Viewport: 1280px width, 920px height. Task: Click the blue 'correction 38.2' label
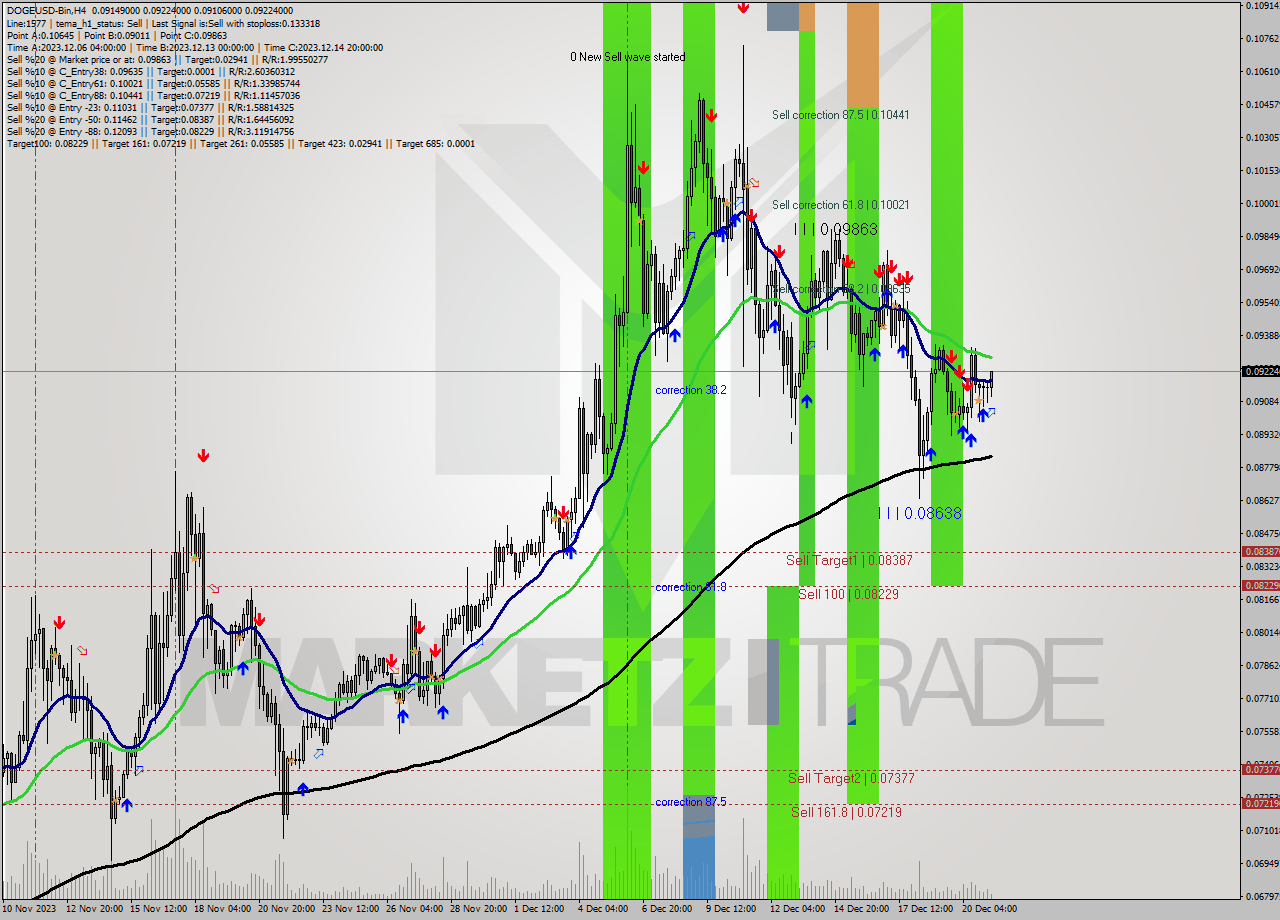[x=691, y=390]
